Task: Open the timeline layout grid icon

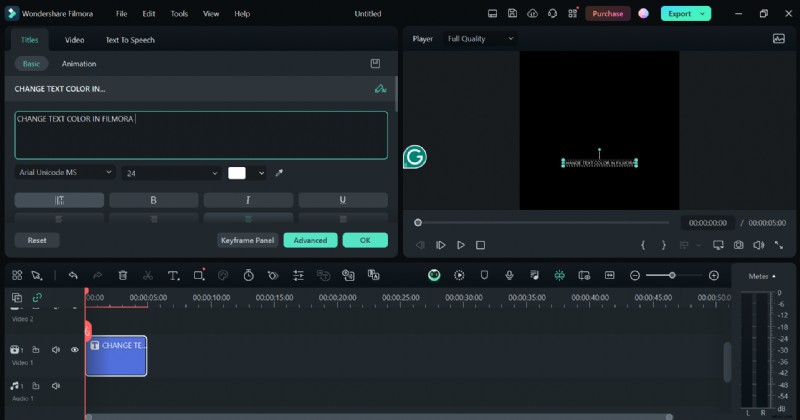Action: (17, 276)
